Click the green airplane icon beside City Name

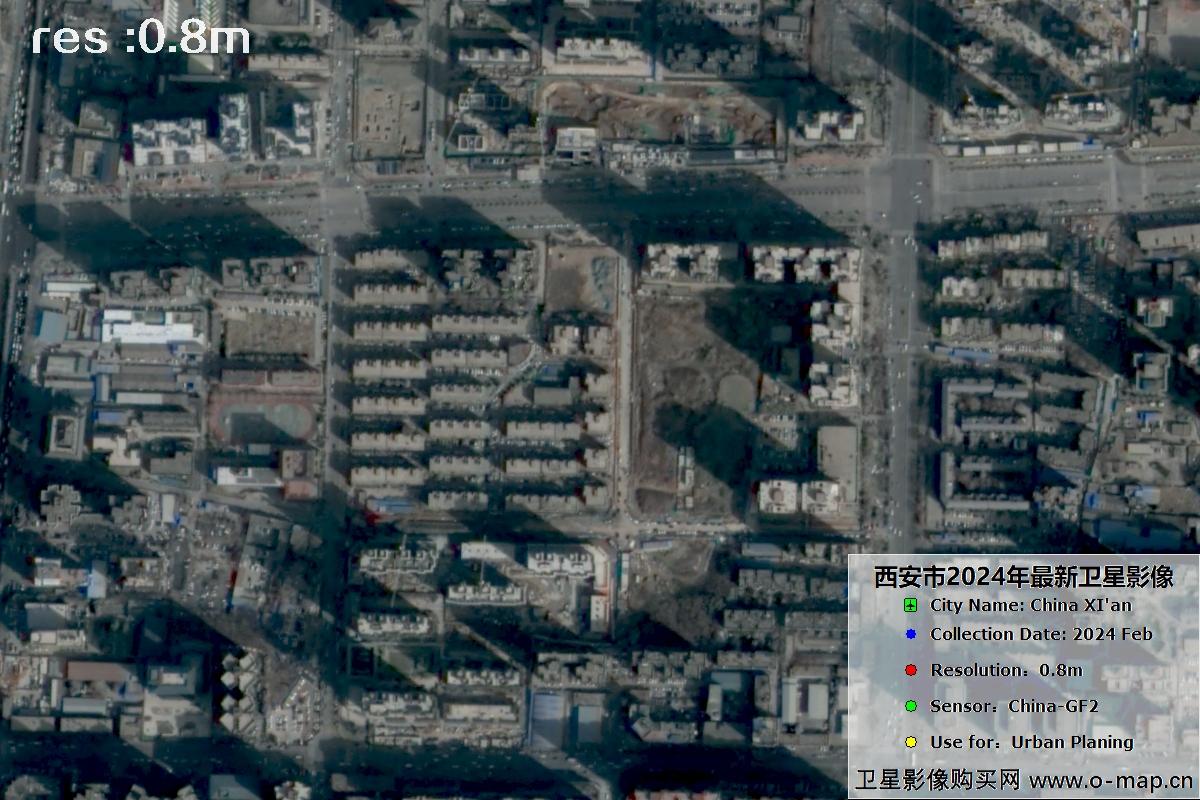[x=910, y=605]
